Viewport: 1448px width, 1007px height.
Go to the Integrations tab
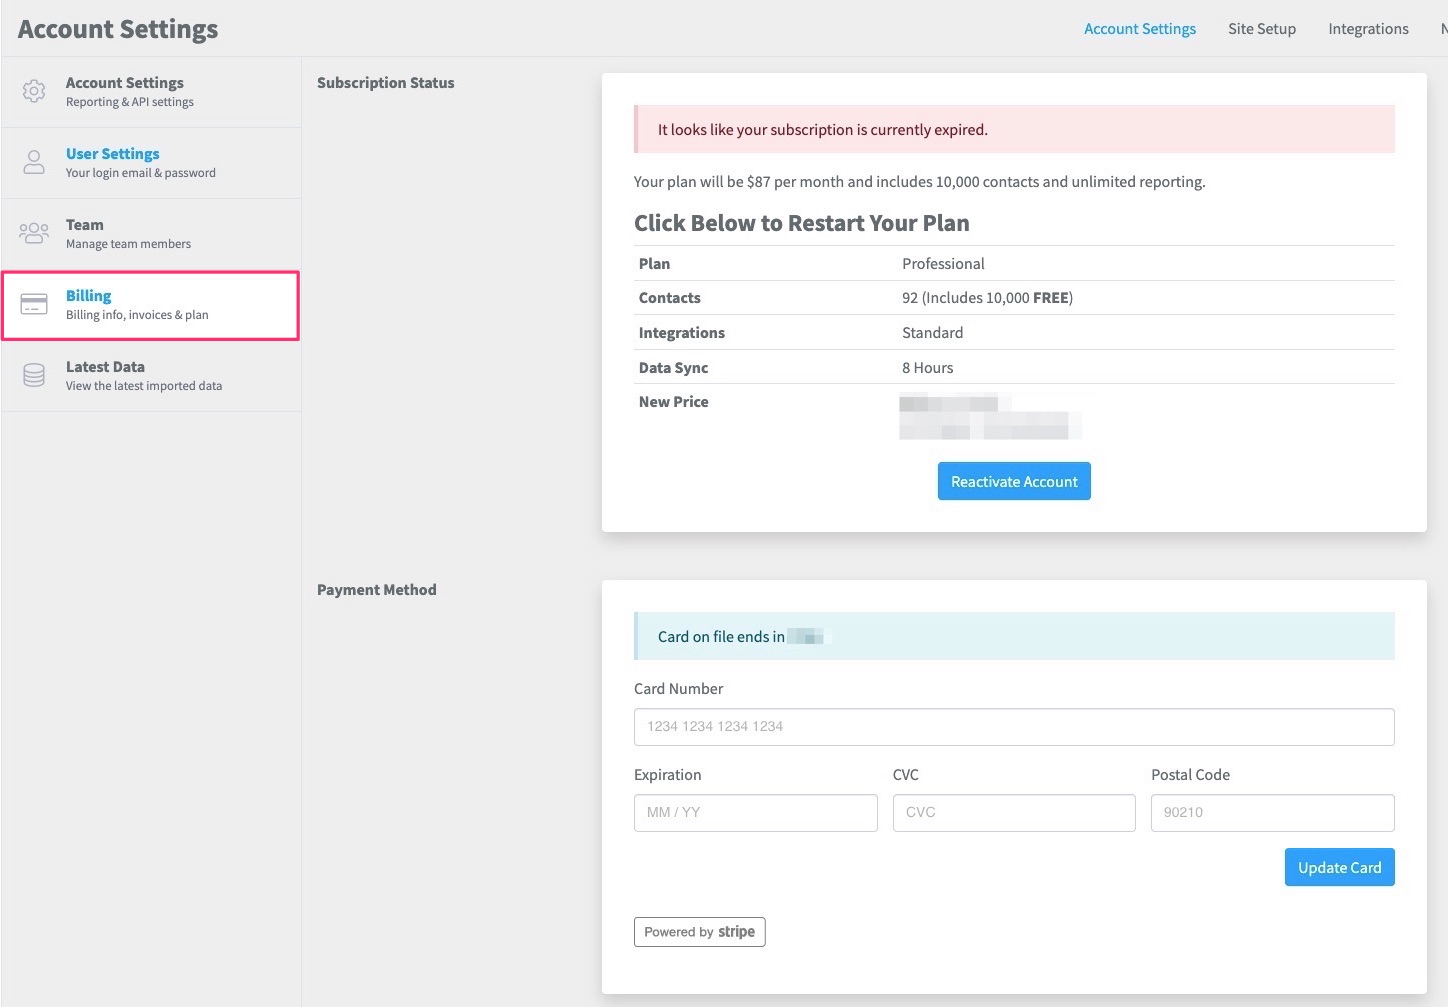click(x=1367, y=29)
